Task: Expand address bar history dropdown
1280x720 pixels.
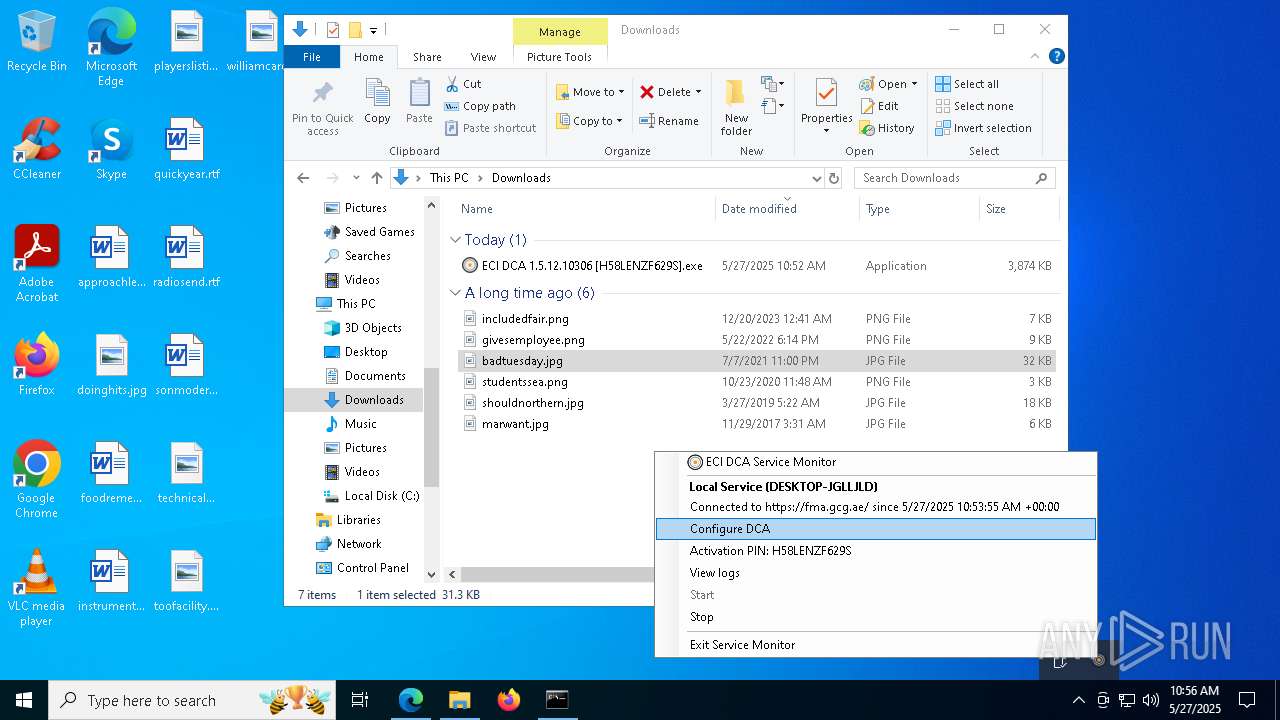Action: coord(816,178)
